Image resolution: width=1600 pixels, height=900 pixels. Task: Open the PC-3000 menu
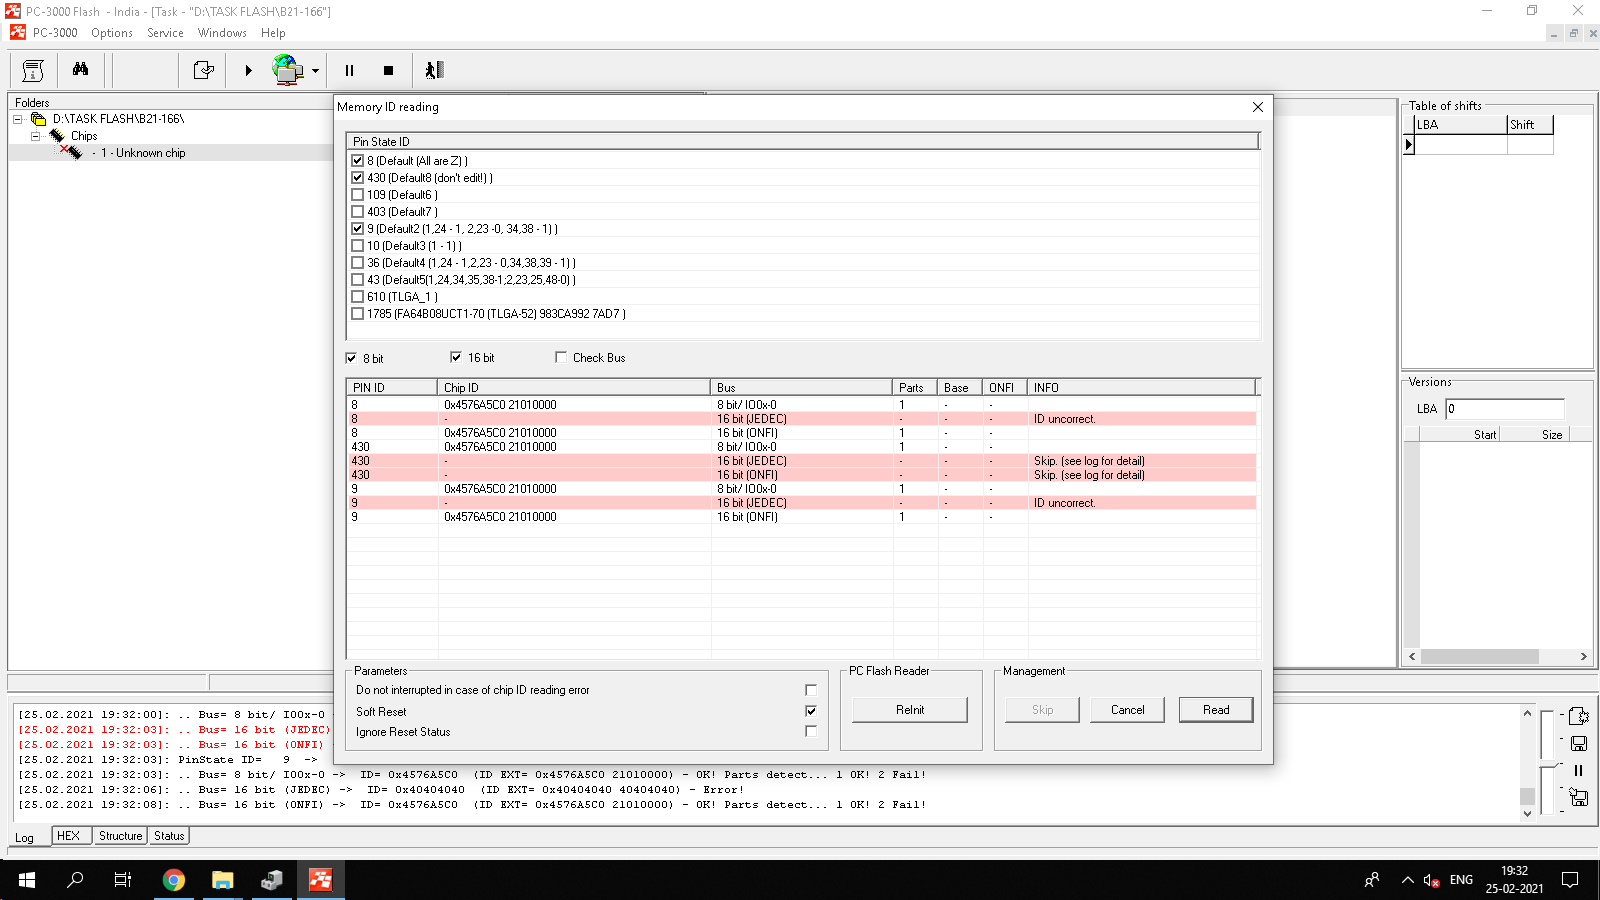(x=55, y=33)
